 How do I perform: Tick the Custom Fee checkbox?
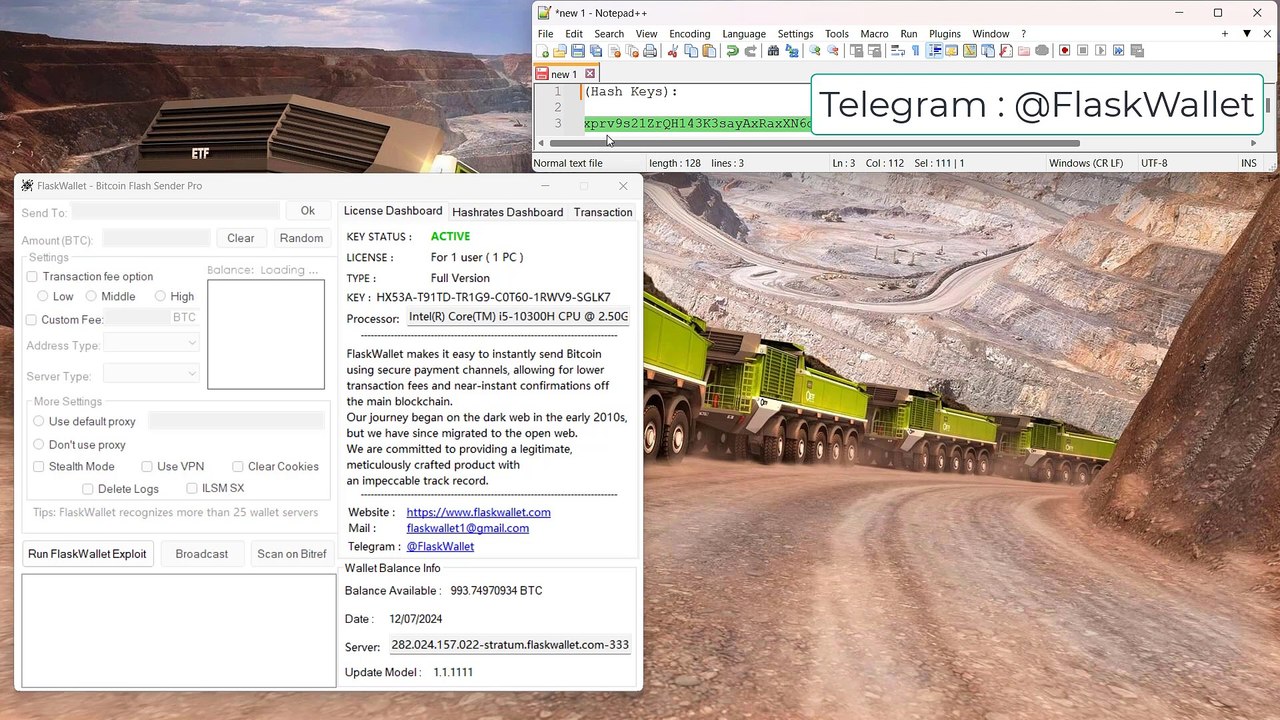pos(31,320)
